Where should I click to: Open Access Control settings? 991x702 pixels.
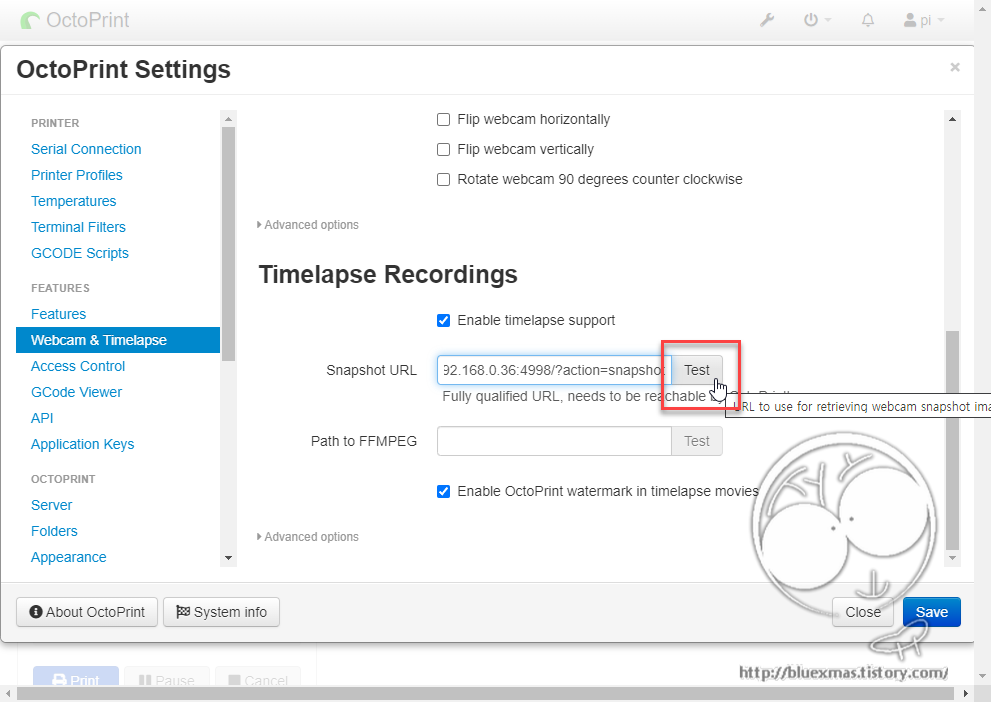coord(78,366)
